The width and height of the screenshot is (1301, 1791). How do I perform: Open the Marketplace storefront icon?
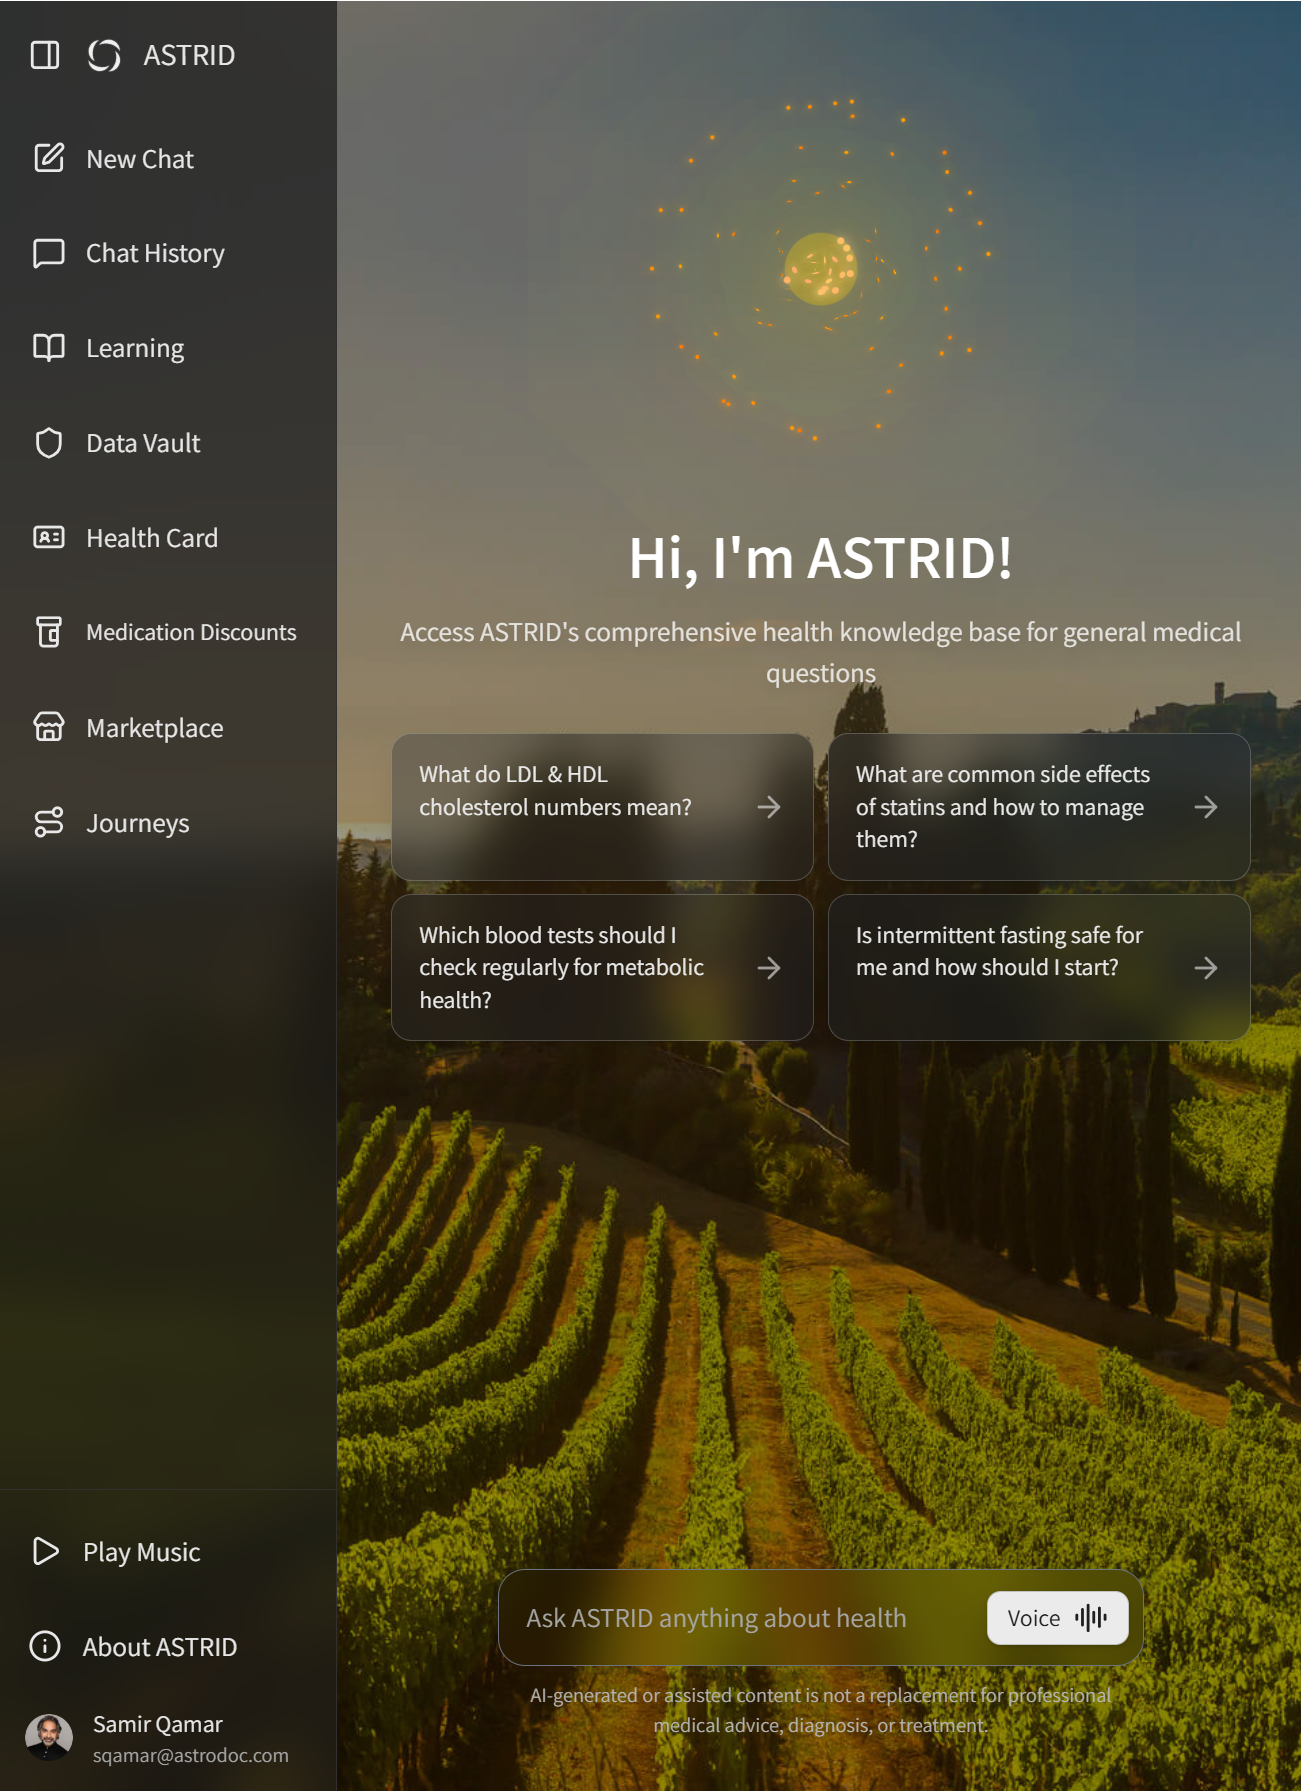click(x=49, y=727)
